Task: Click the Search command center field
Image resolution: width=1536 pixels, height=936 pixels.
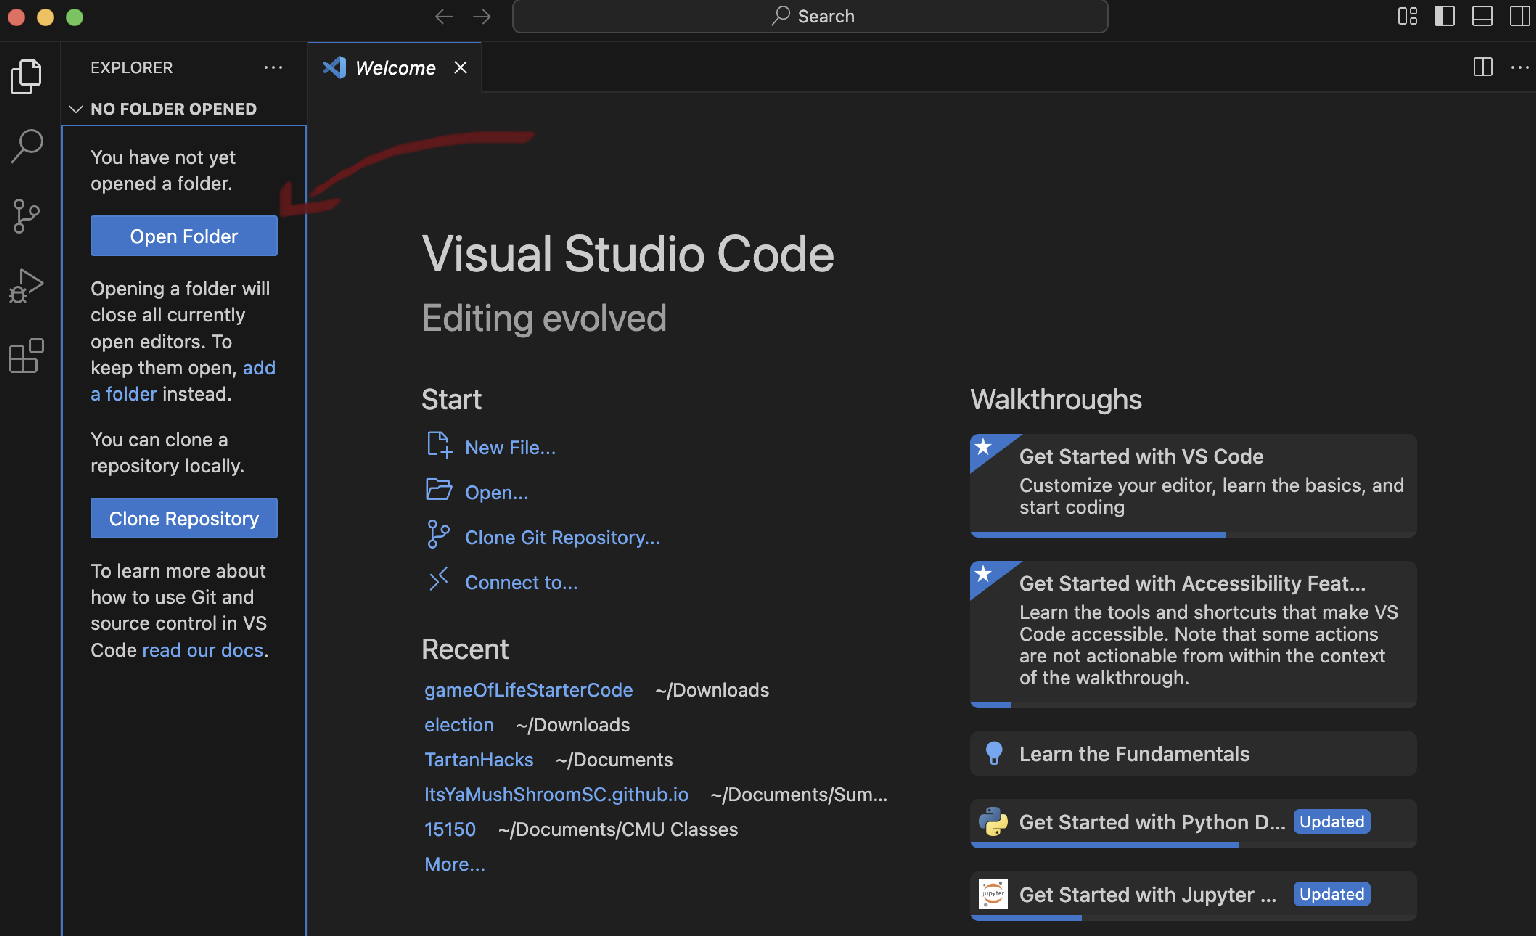Action: (810, 16)
